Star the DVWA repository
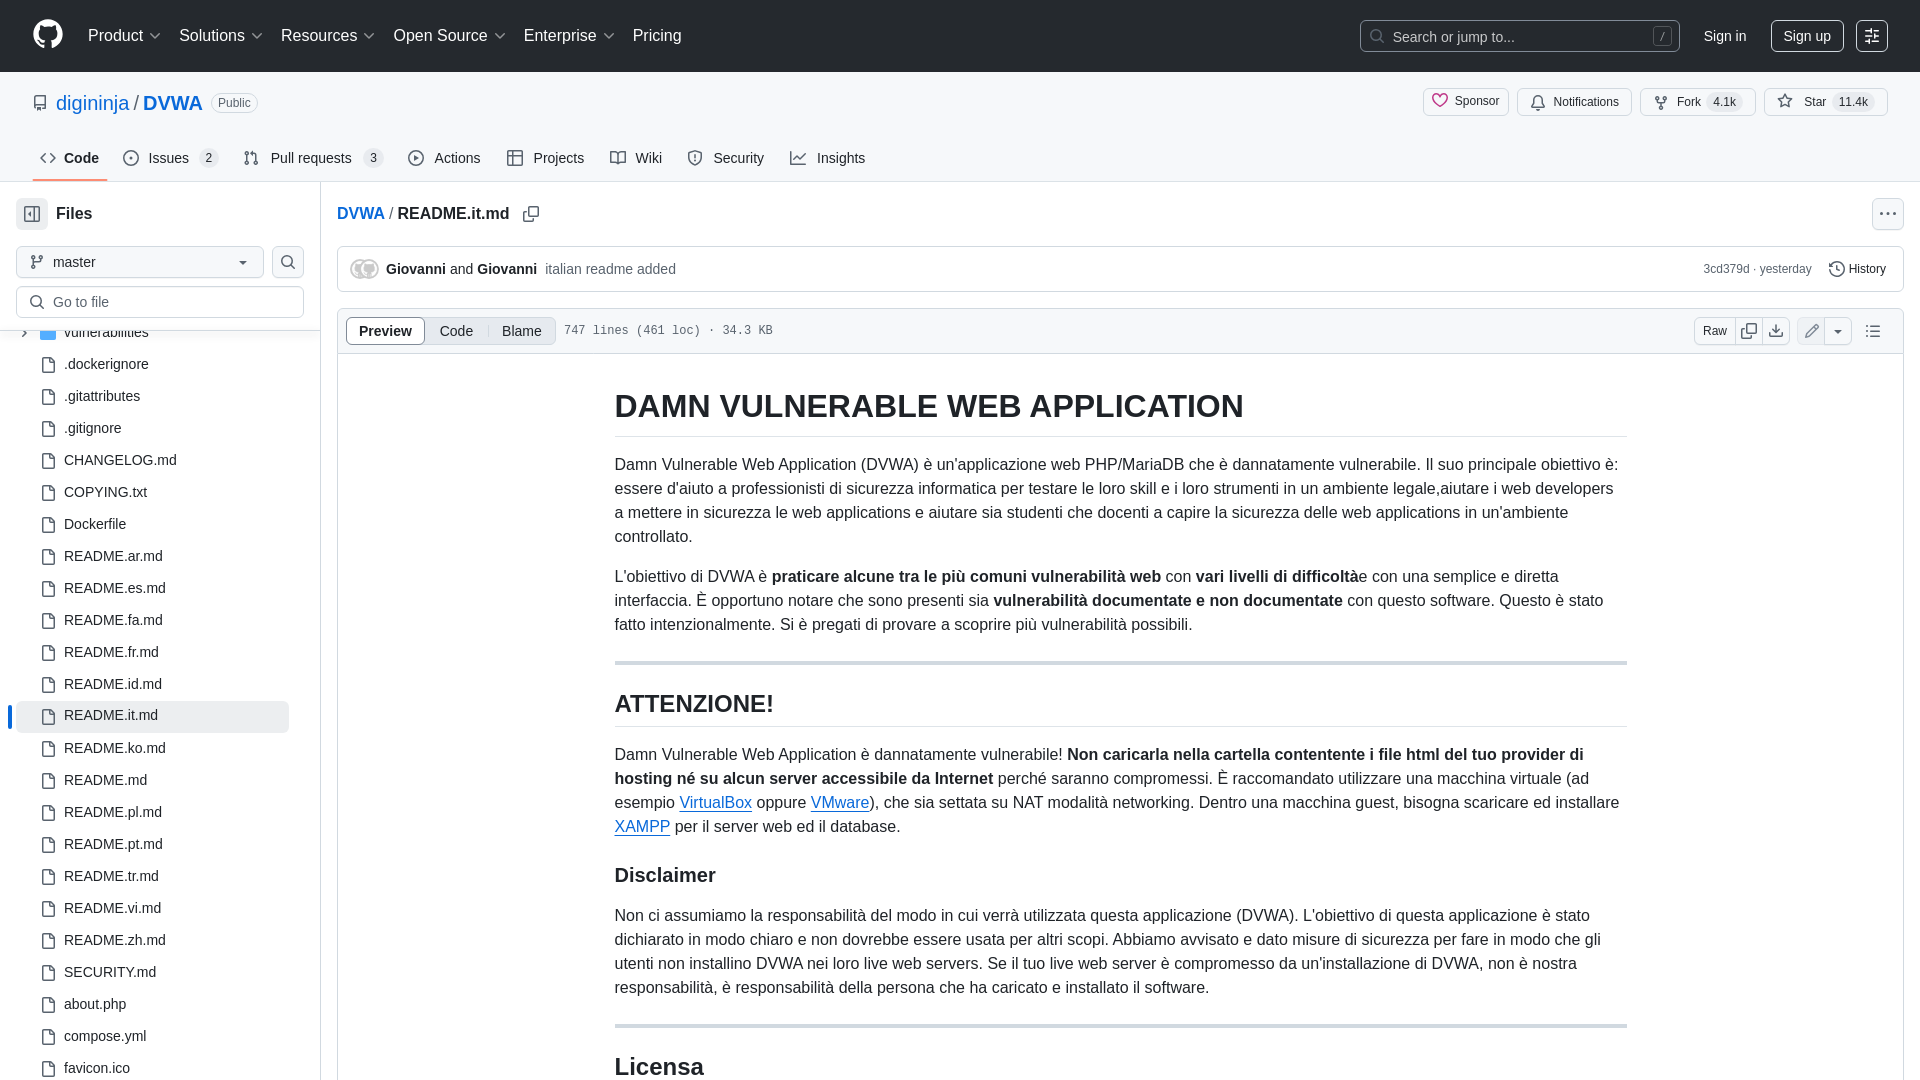The height and width of the screenshot is (1080, 1920). [x=1825, y=102]
